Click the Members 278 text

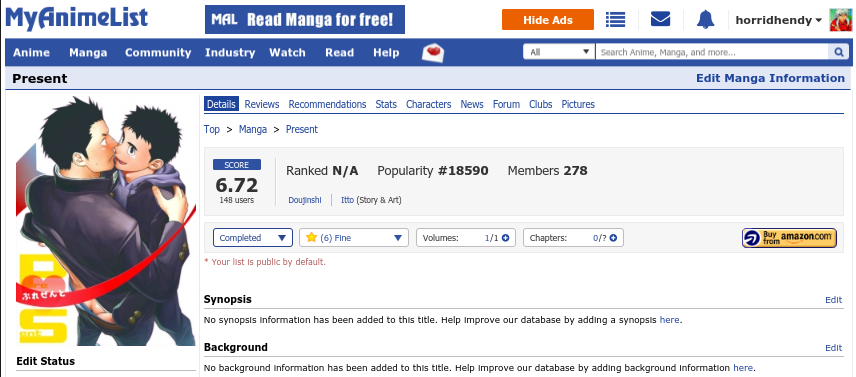click(x=548, y=171)
